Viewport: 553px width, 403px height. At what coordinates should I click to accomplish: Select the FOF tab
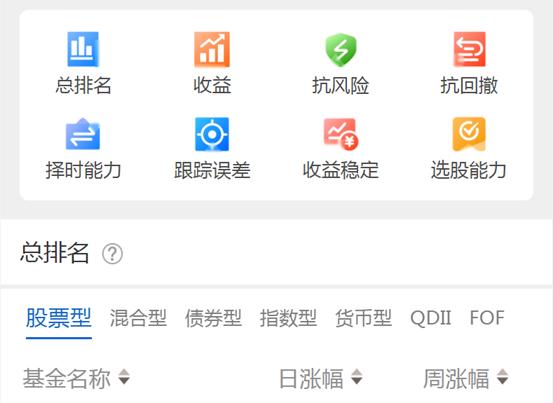pyautogui.click(x=487, y=318)
